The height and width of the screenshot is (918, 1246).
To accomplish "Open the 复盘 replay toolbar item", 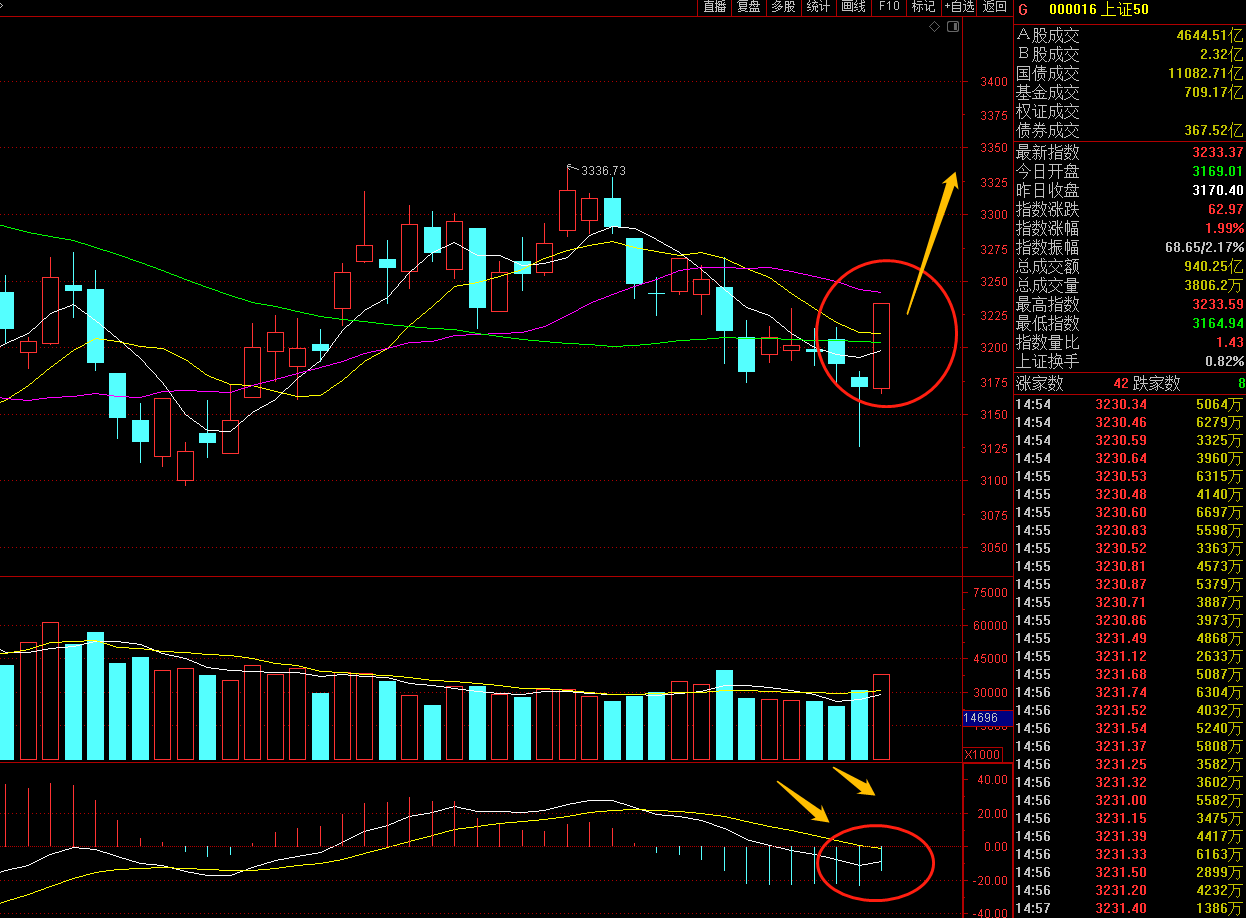I will pos(749,7).
